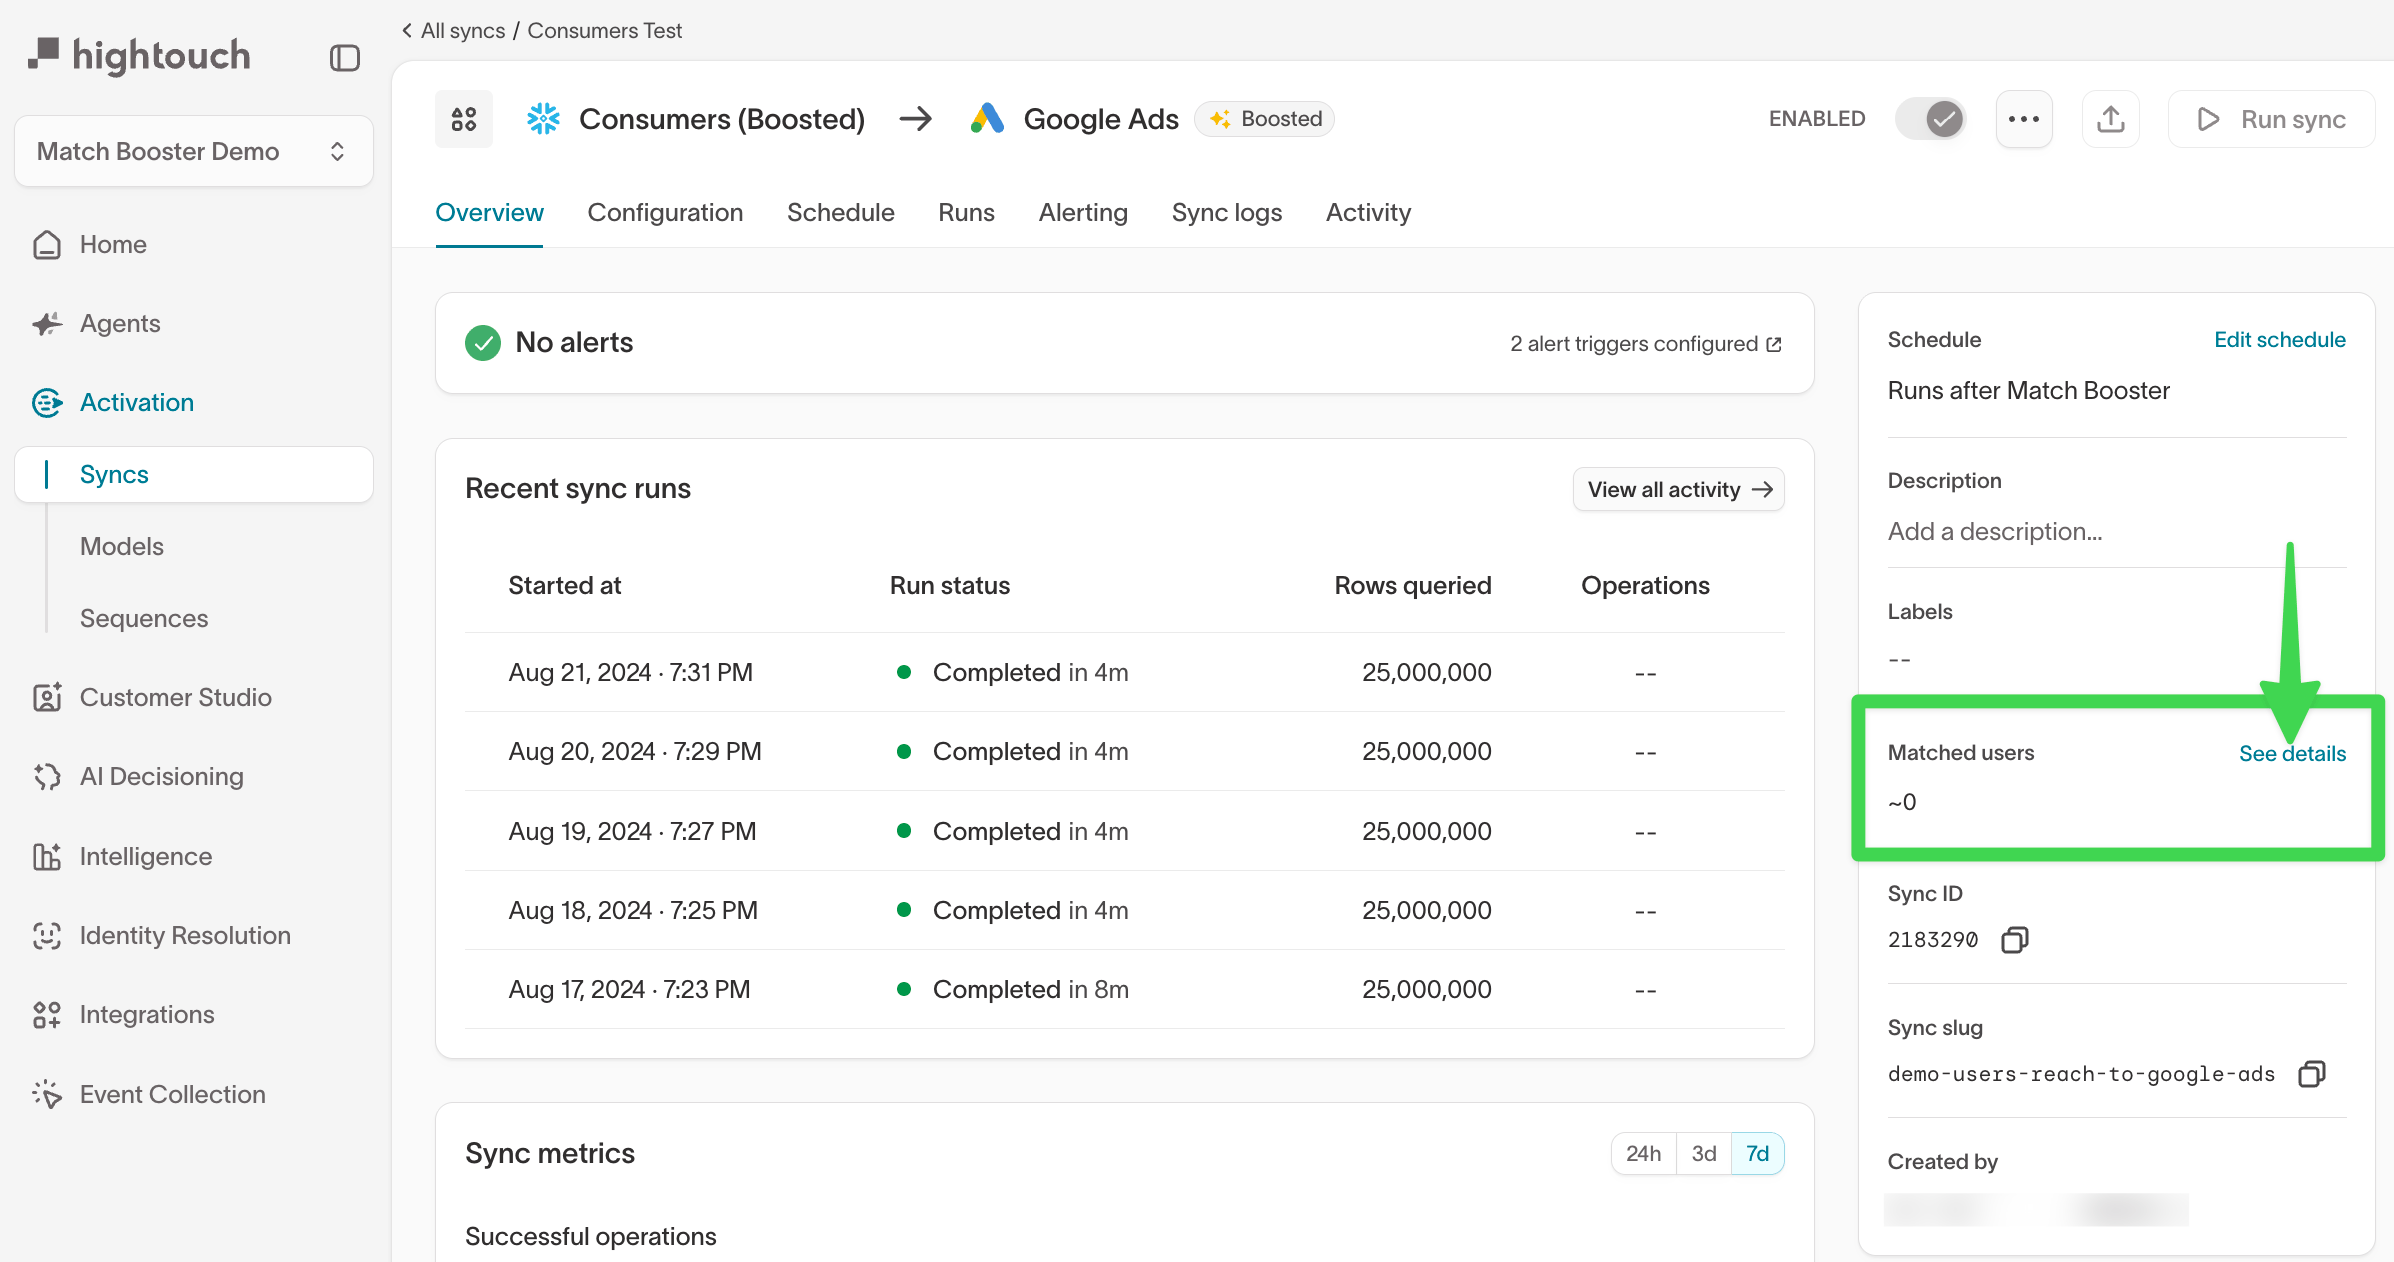
Task: Click Add a description field
Action: 1995,531
